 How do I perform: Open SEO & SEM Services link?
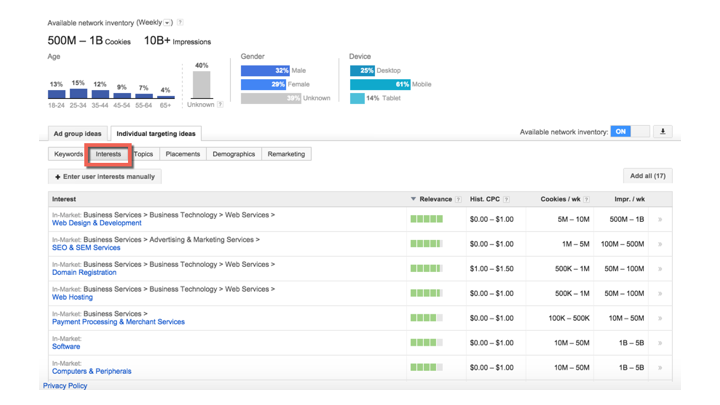(86, 248)
